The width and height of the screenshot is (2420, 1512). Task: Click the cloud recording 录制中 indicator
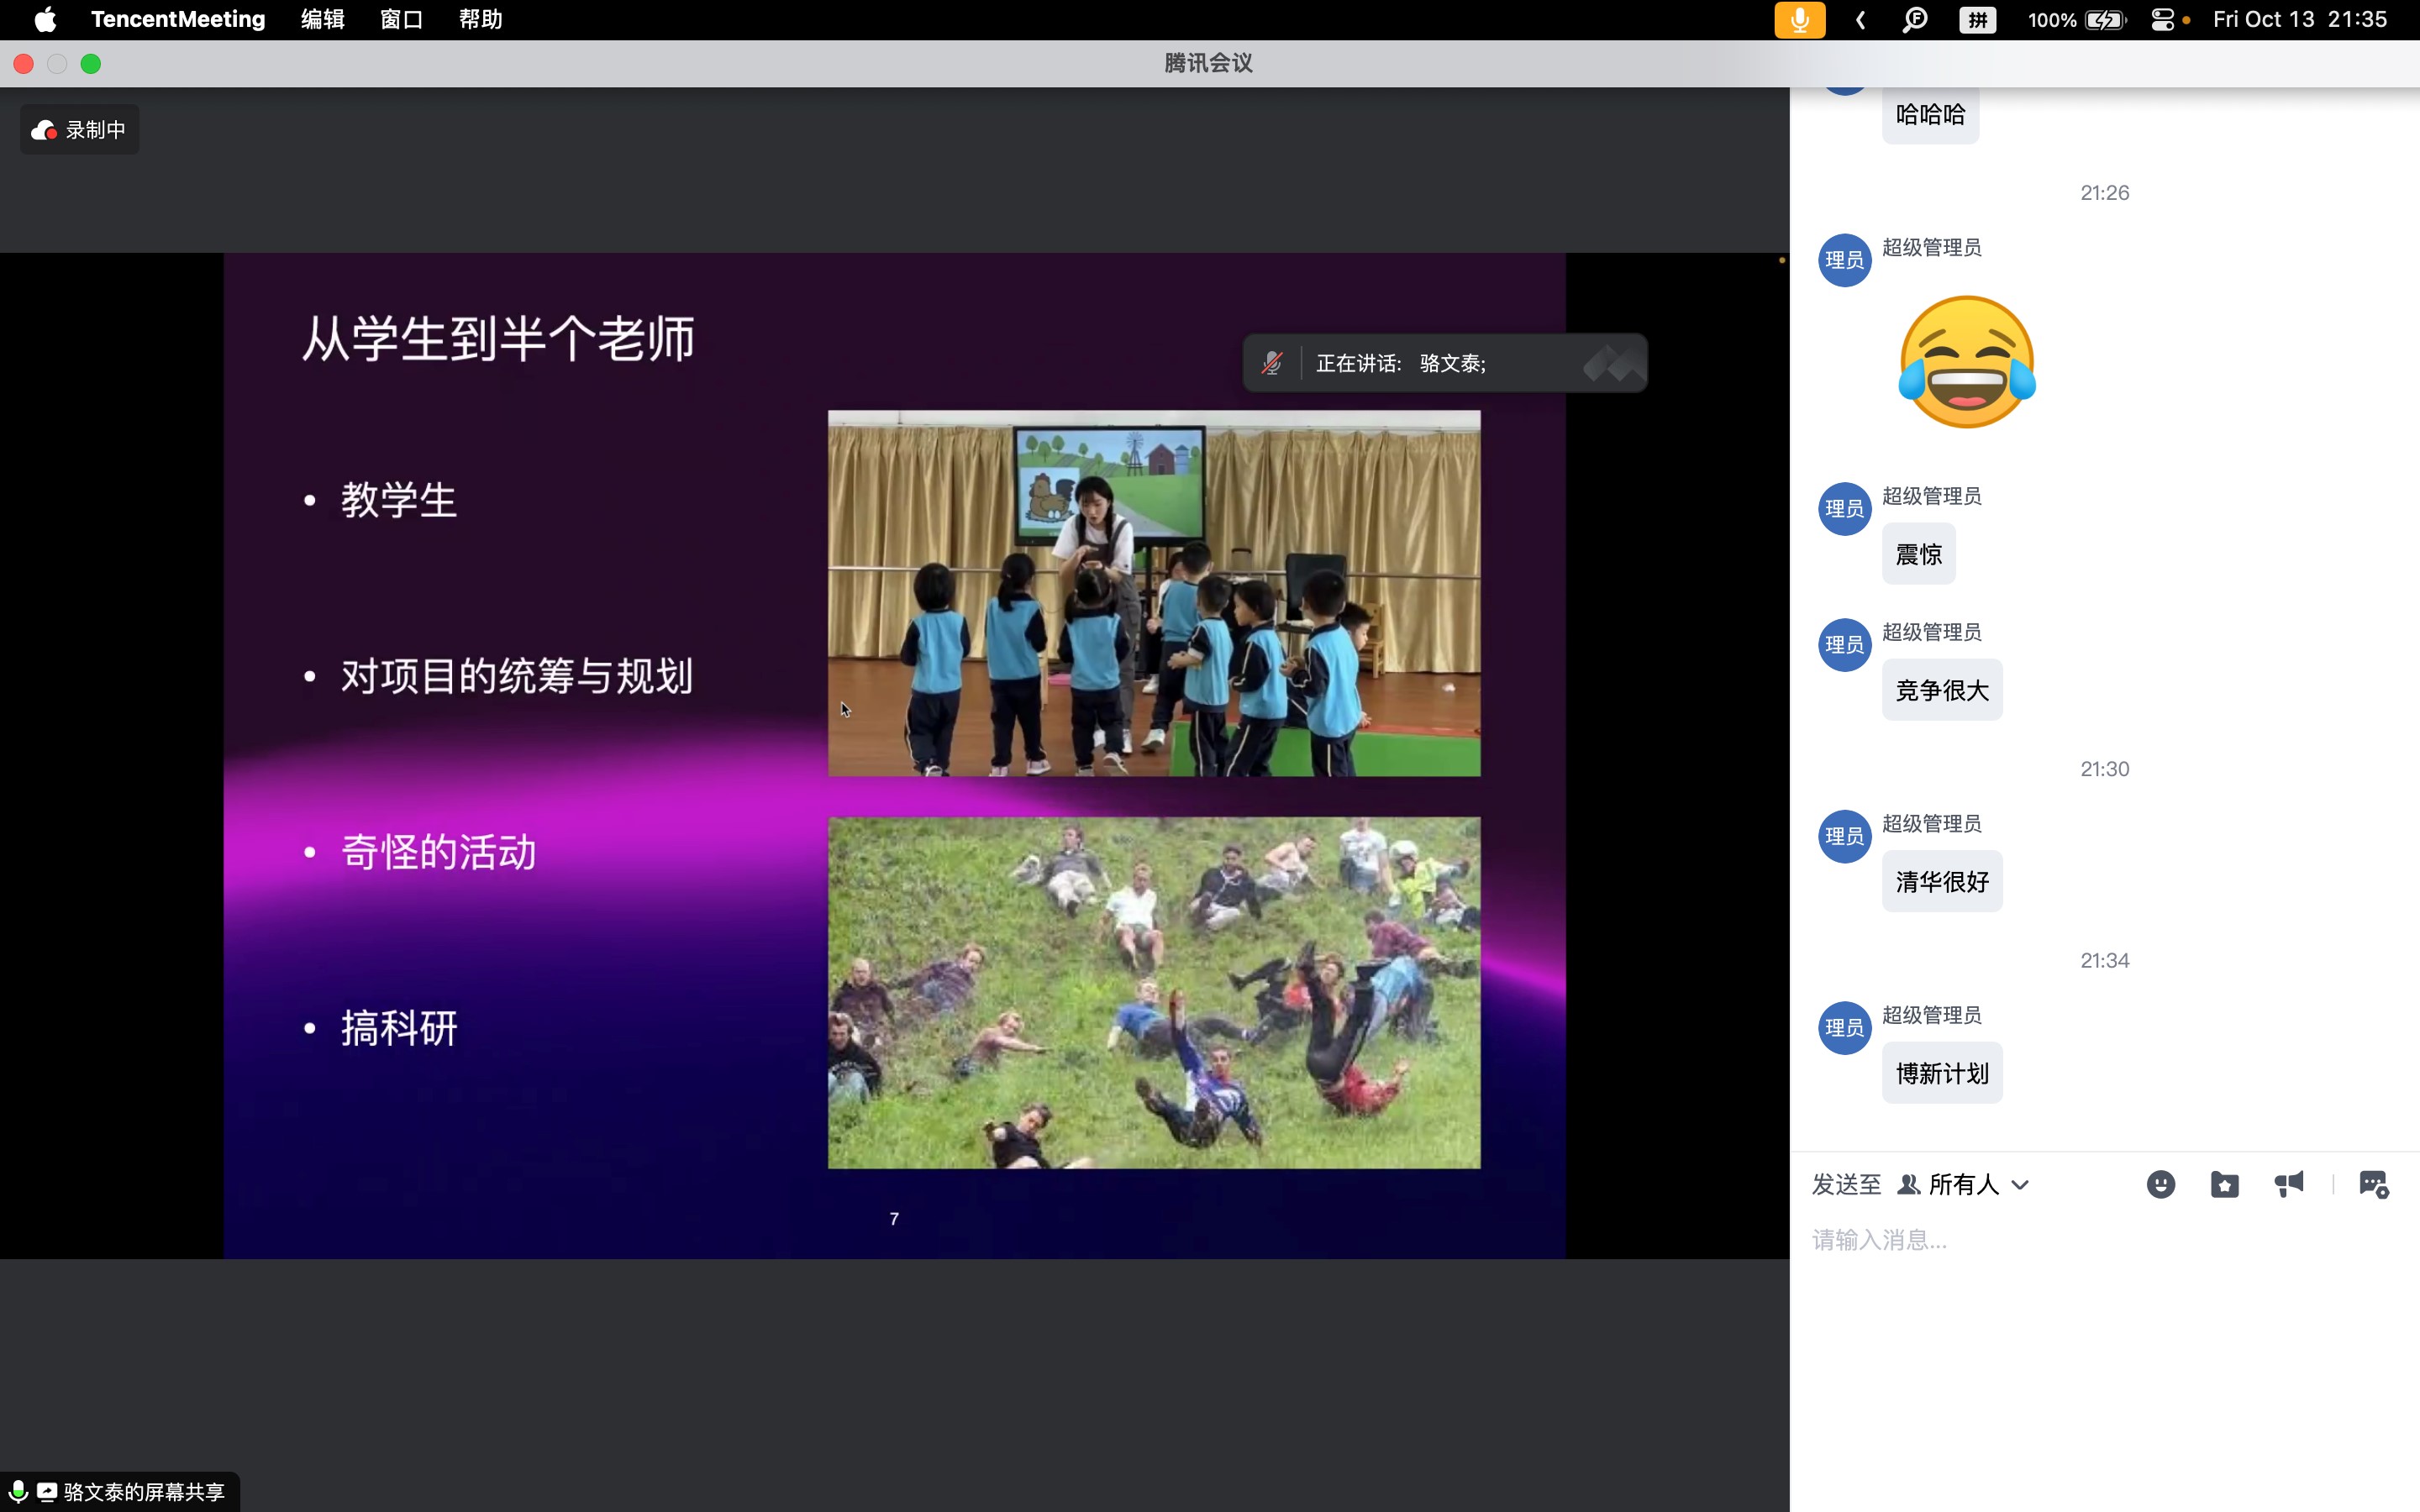79,130
